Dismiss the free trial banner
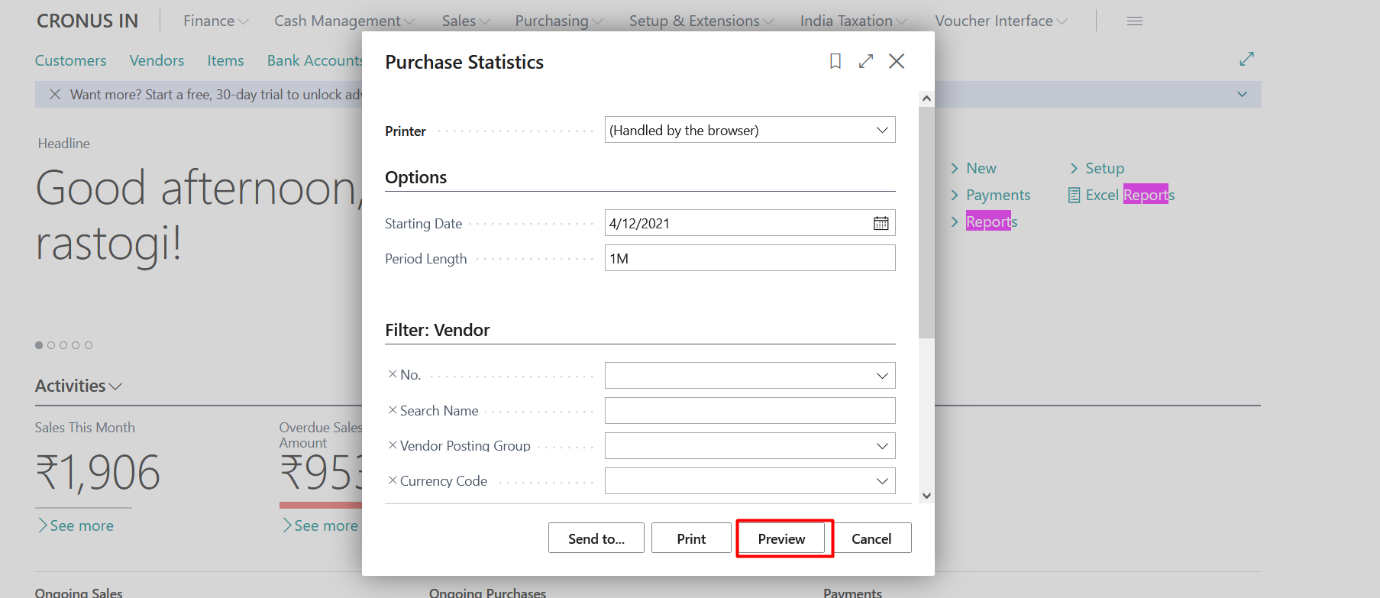The width and height of the screenshot is (1380, 598). coord(56,94)
